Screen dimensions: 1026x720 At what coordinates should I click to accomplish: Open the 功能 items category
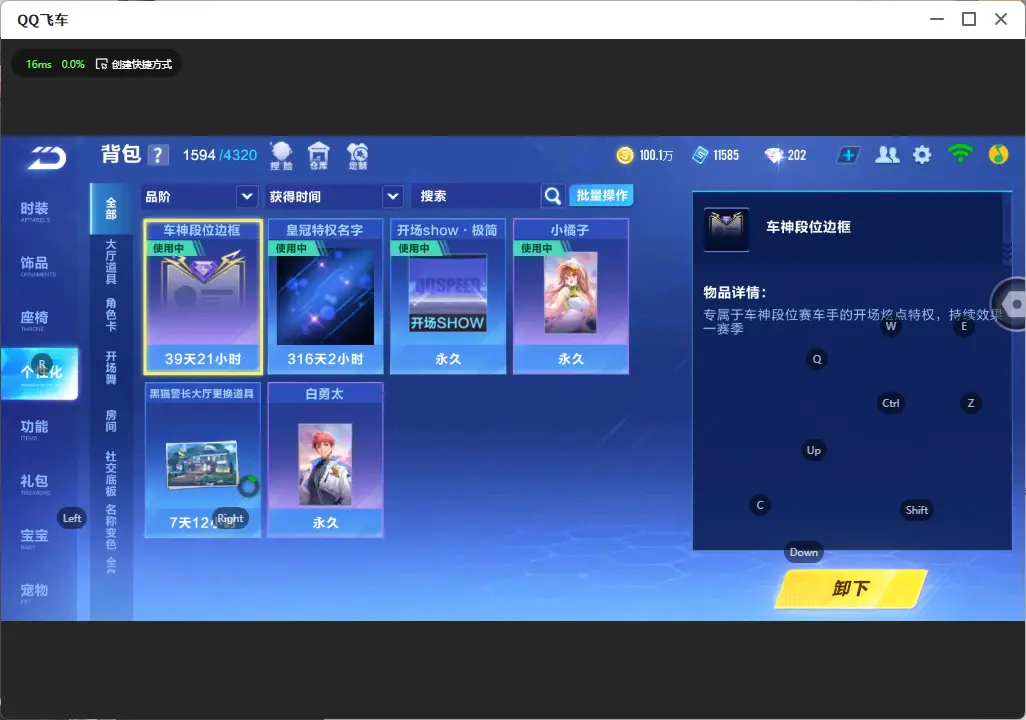[34, 429]
